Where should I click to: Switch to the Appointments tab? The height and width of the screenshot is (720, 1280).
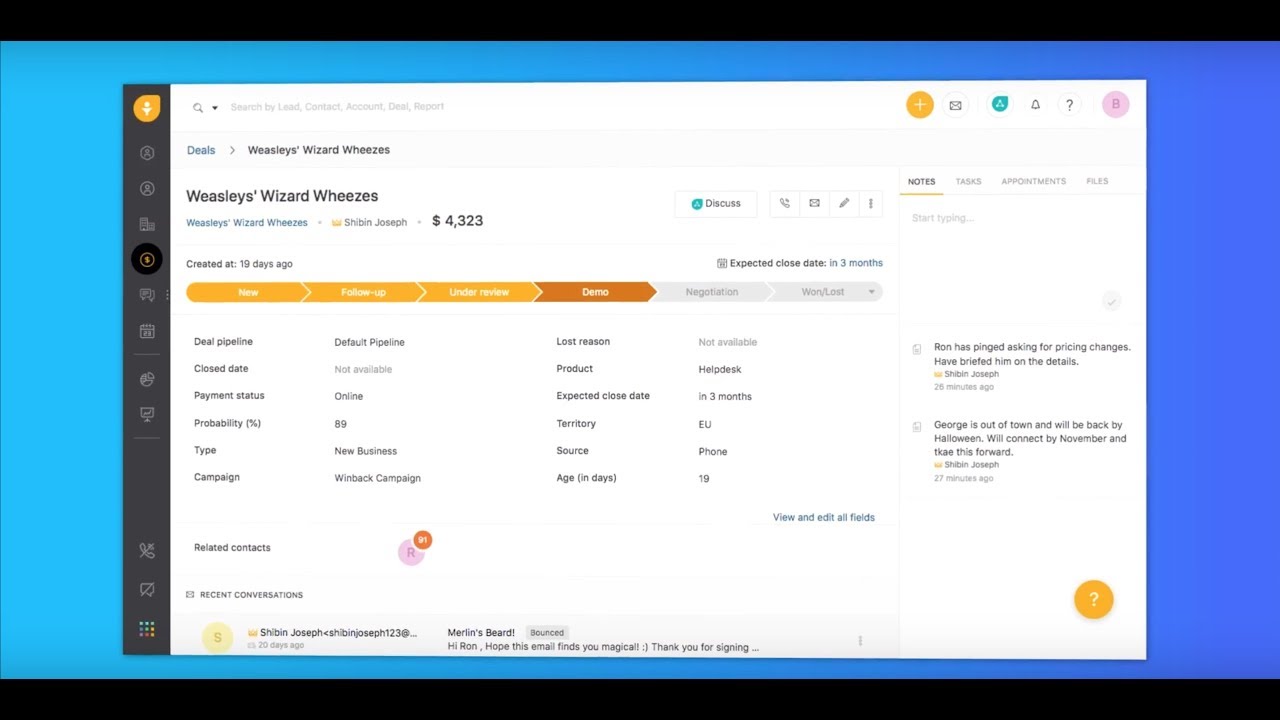[1033, 182]
